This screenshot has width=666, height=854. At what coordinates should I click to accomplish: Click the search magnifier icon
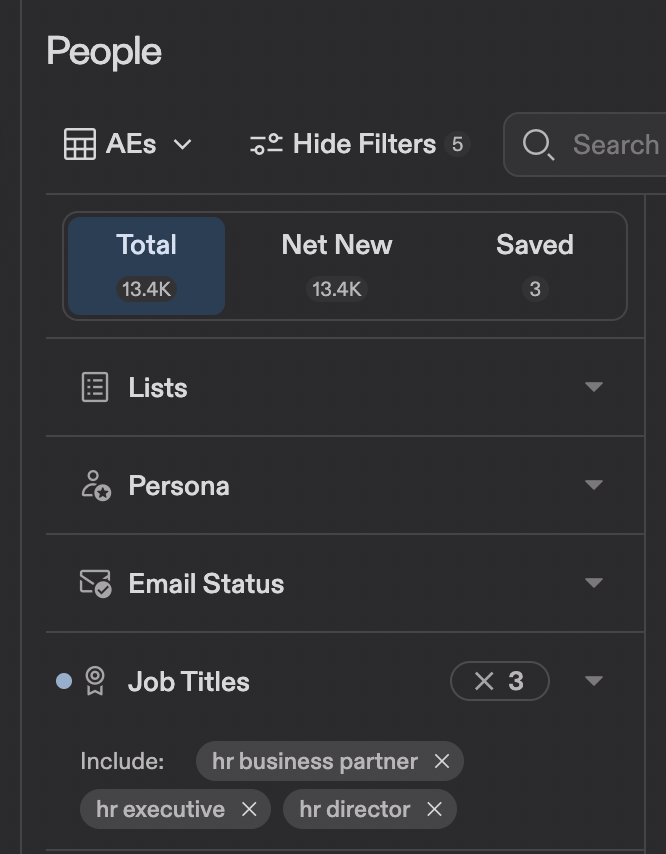[538, 145]
